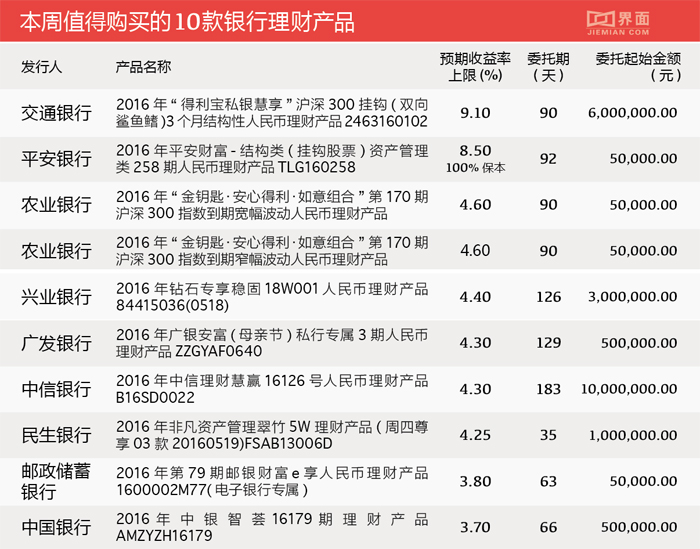
Task: Click the 产品名称 column header
Action: (x=143, y=67)
